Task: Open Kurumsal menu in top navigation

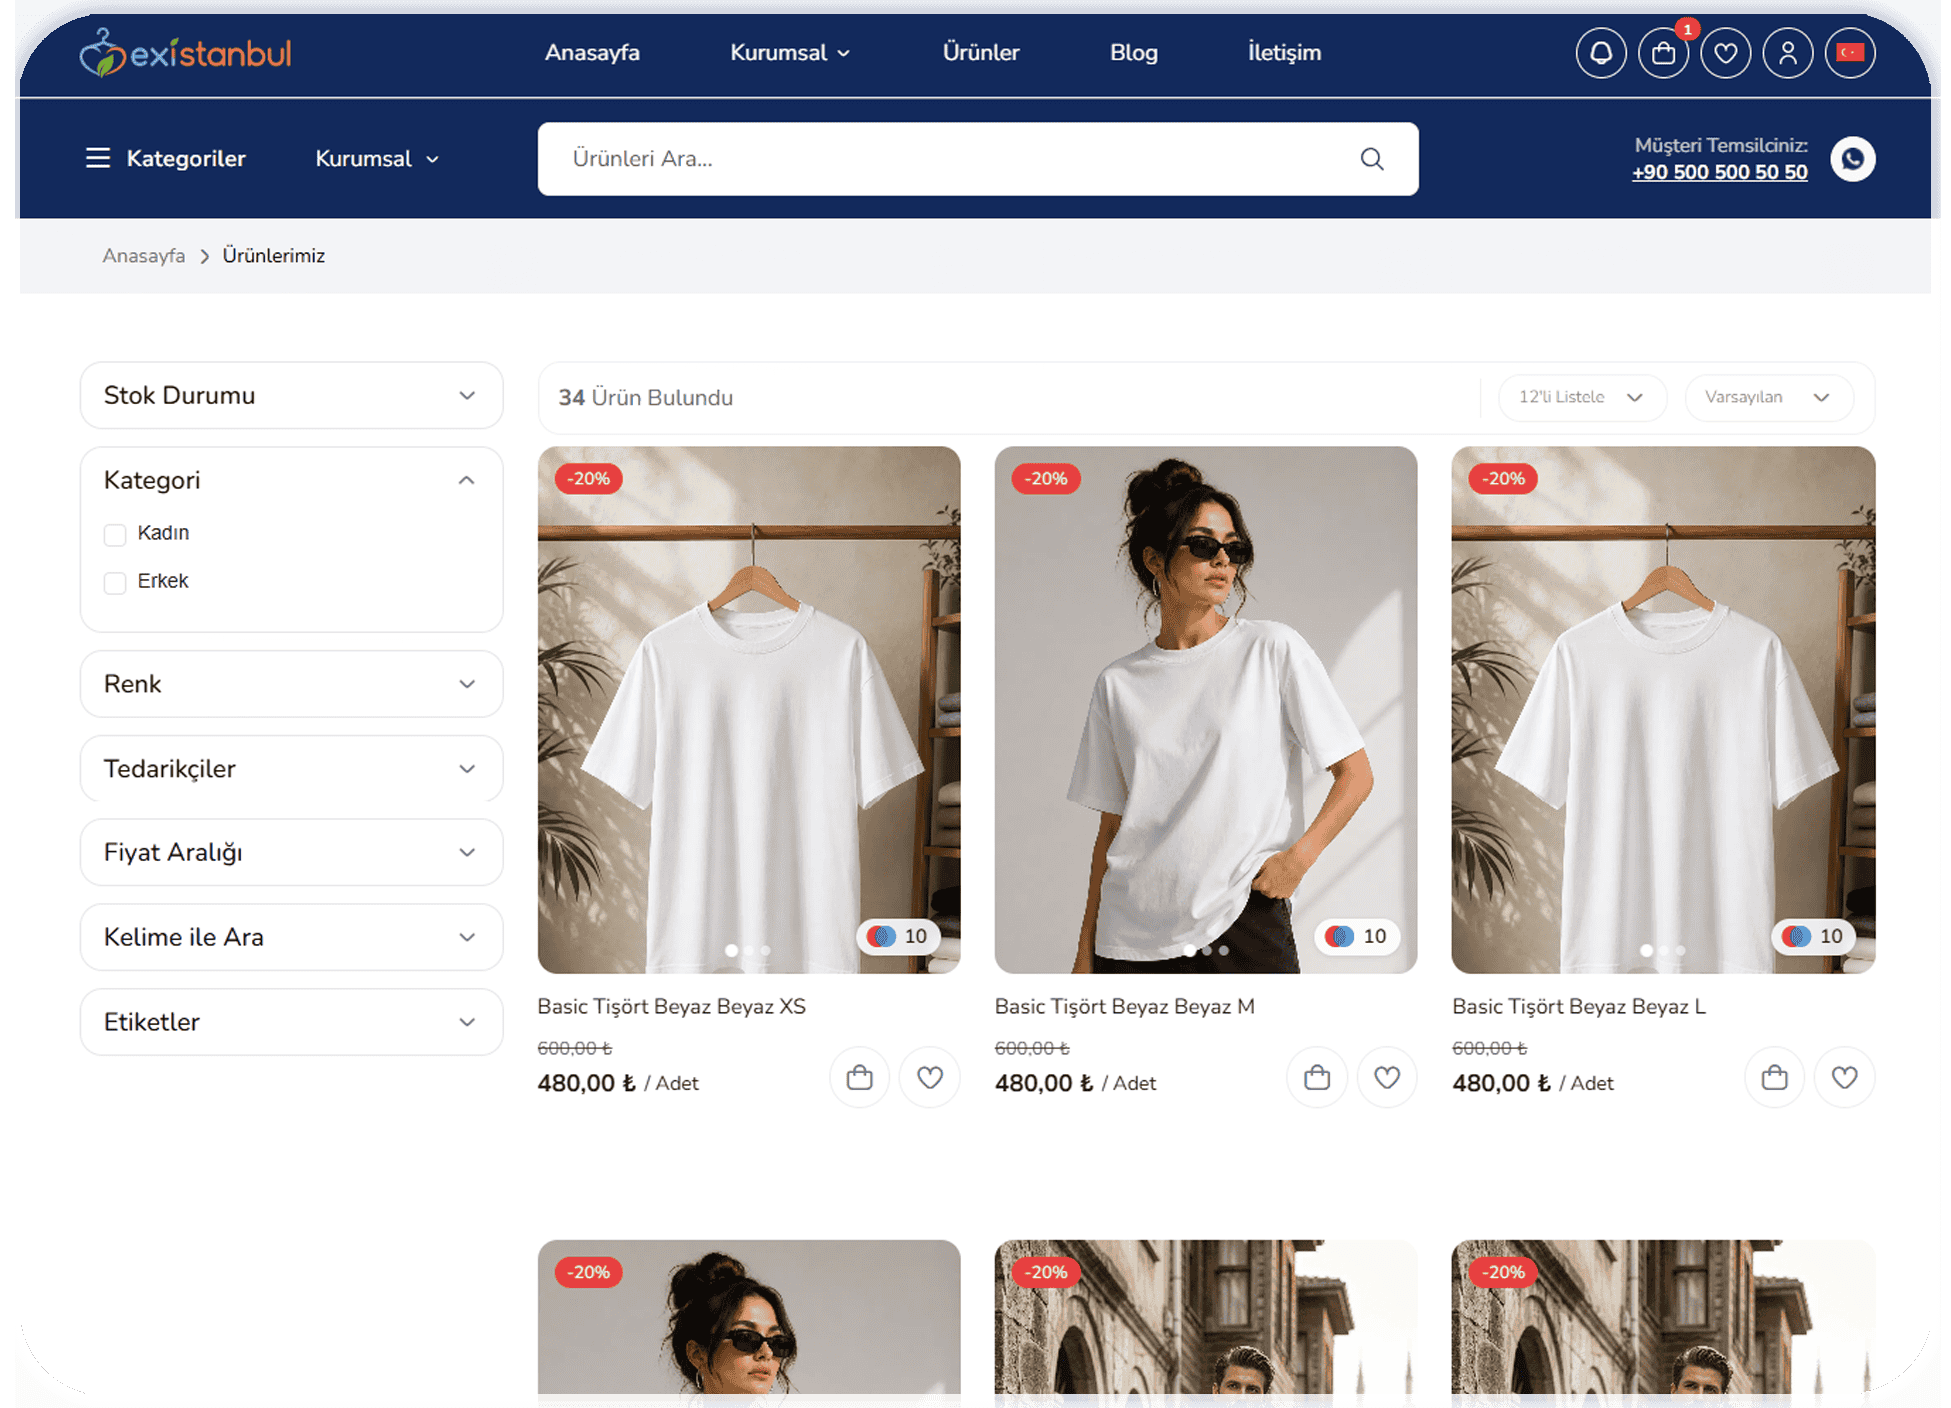Action: tap(790, 53)
